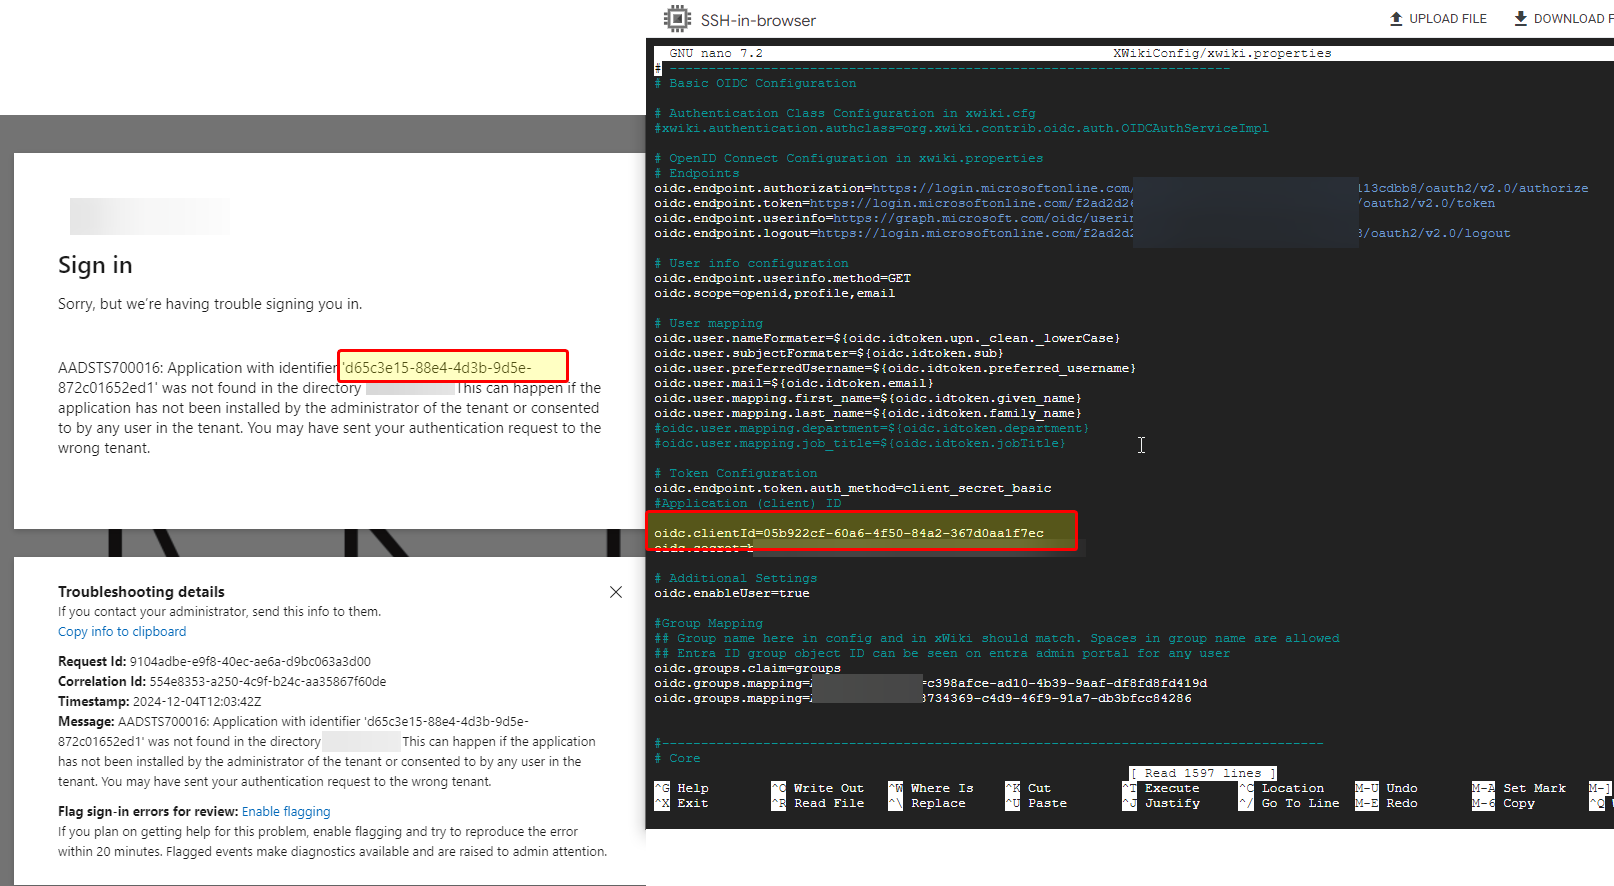Click the oidc.user.nameFormater line

click(x=887, y=338)
